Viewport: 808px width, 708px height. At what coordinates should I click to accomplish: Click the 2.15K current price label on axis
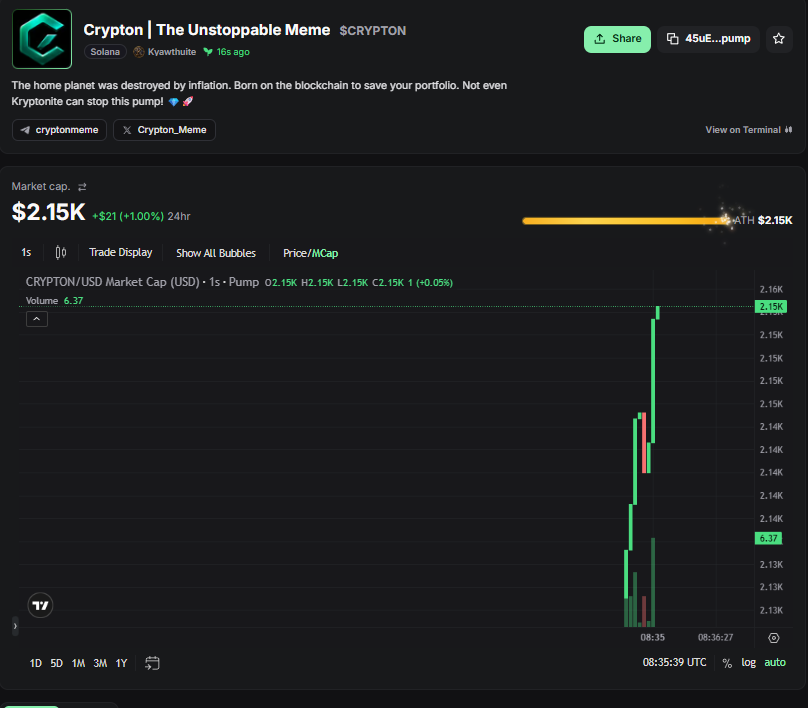pos(771,307)
